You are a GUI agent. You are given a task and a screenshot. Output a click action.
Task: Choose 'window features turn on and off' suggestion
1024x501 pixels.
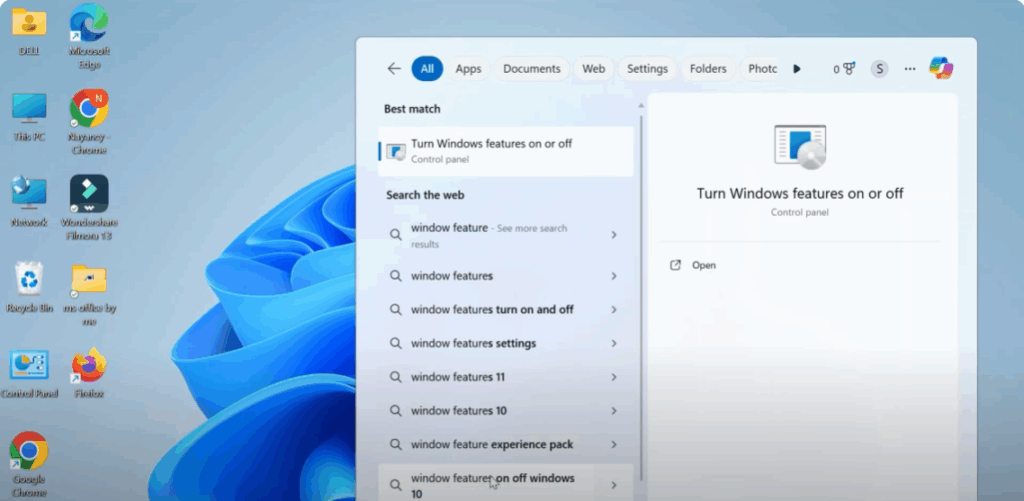click(x=505, y=310)
